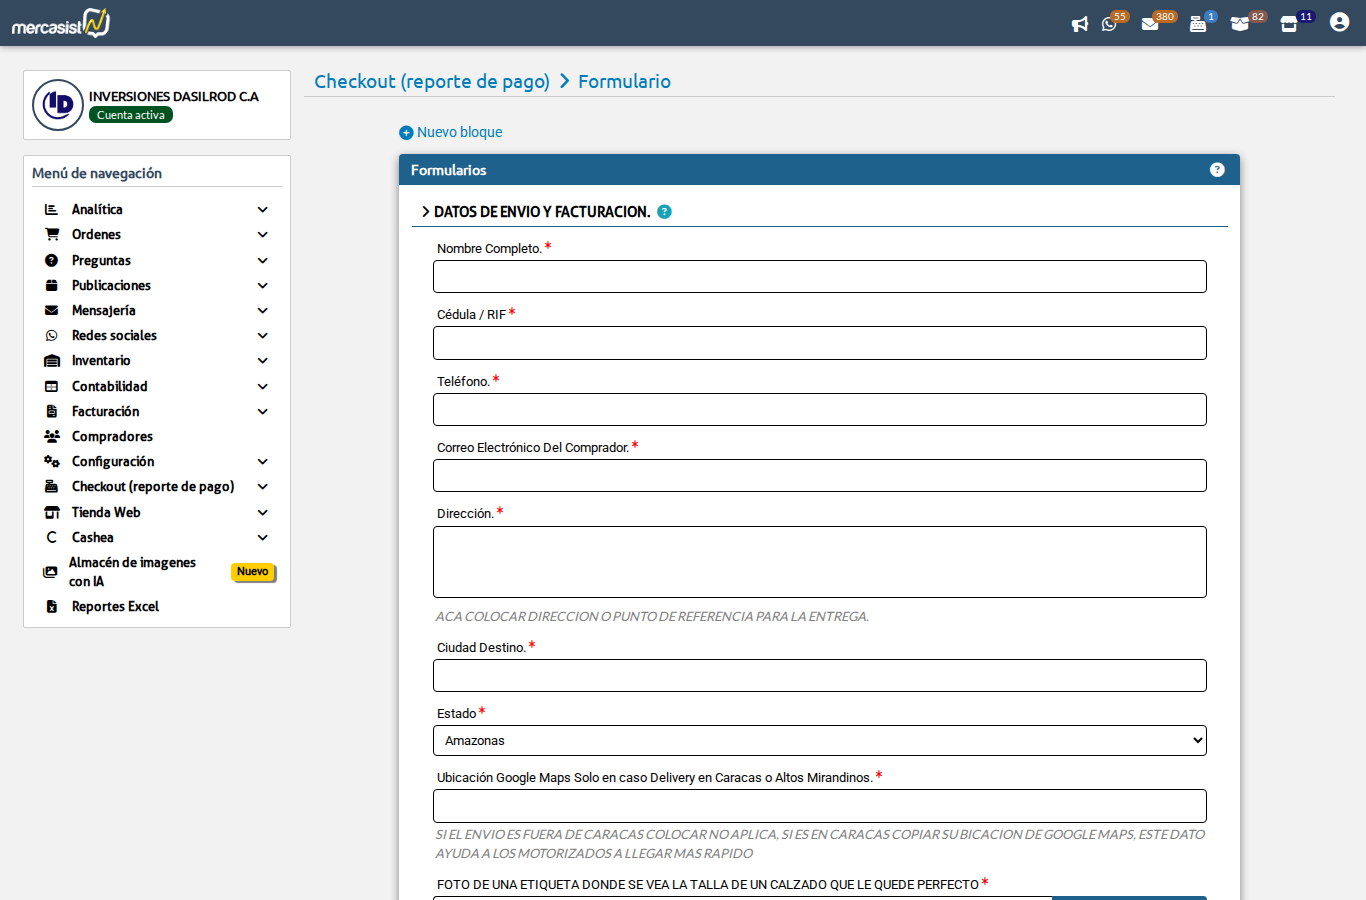
Task: Open the cash register icon with 1 notification
Action: pyautogui.click(x=1198, y=23)
